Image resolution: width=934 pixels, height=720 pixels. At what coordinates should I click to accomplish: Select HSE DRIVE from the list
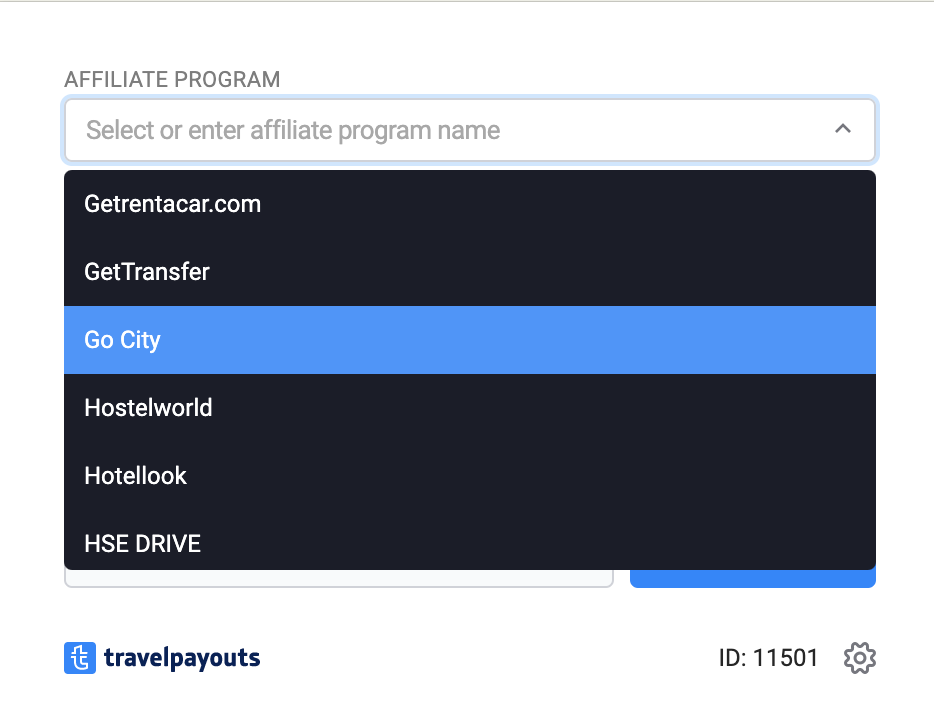click(x=470, y=542)
